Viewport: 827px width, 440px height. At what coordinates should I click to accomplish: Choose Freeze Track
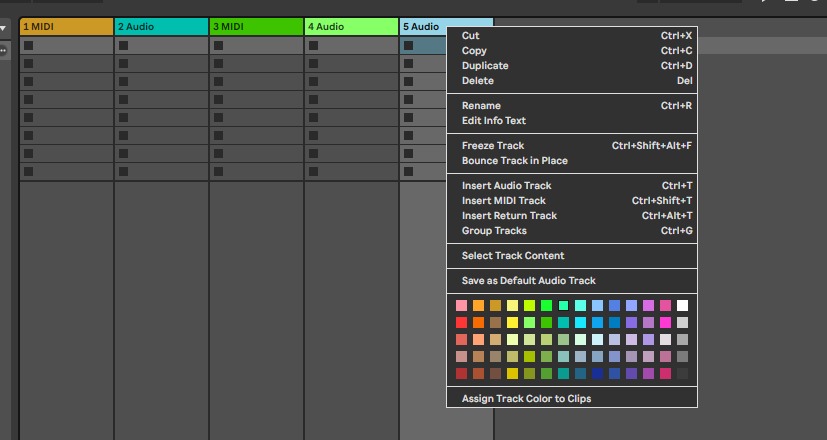point(572,146)
